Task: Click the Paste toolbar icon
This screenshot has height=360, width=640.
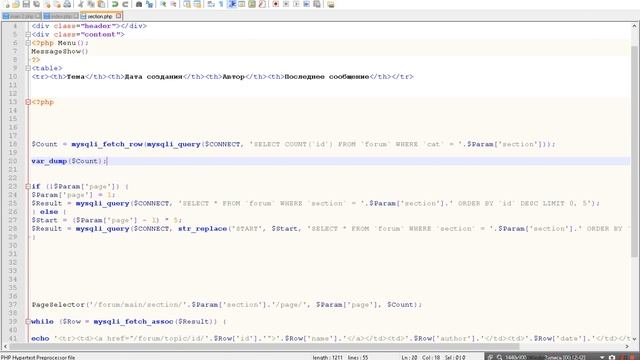Action: [101, 4]
